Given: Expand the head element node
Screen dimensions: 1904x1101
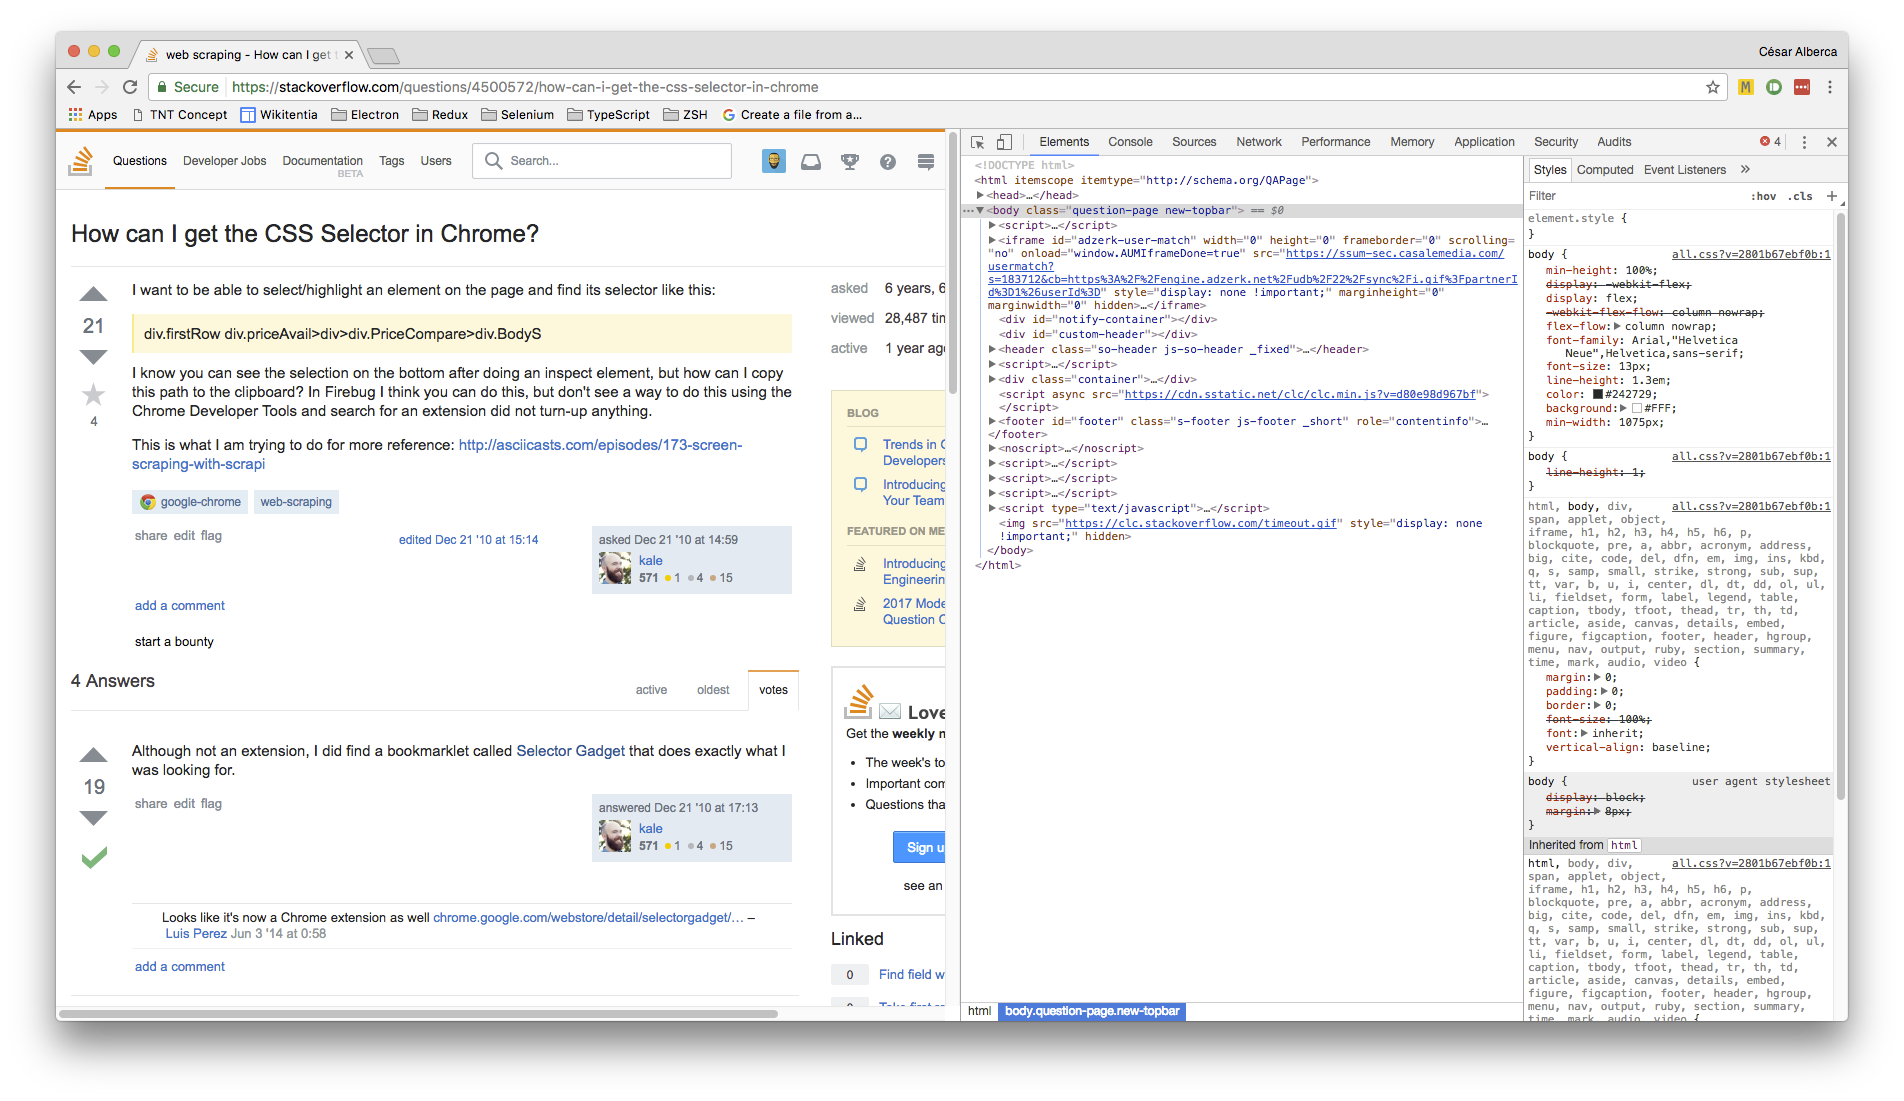Looking at the screenshot, I should tap(980, 195).
